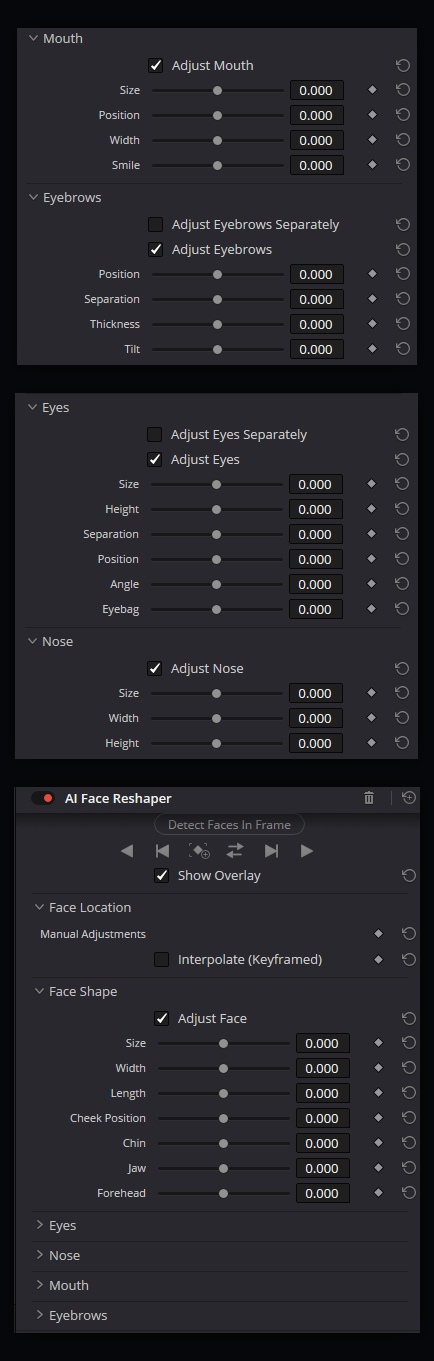Track forward play arrow
The height and width of the screenshot is (1361, 434).
click(307, 851)
